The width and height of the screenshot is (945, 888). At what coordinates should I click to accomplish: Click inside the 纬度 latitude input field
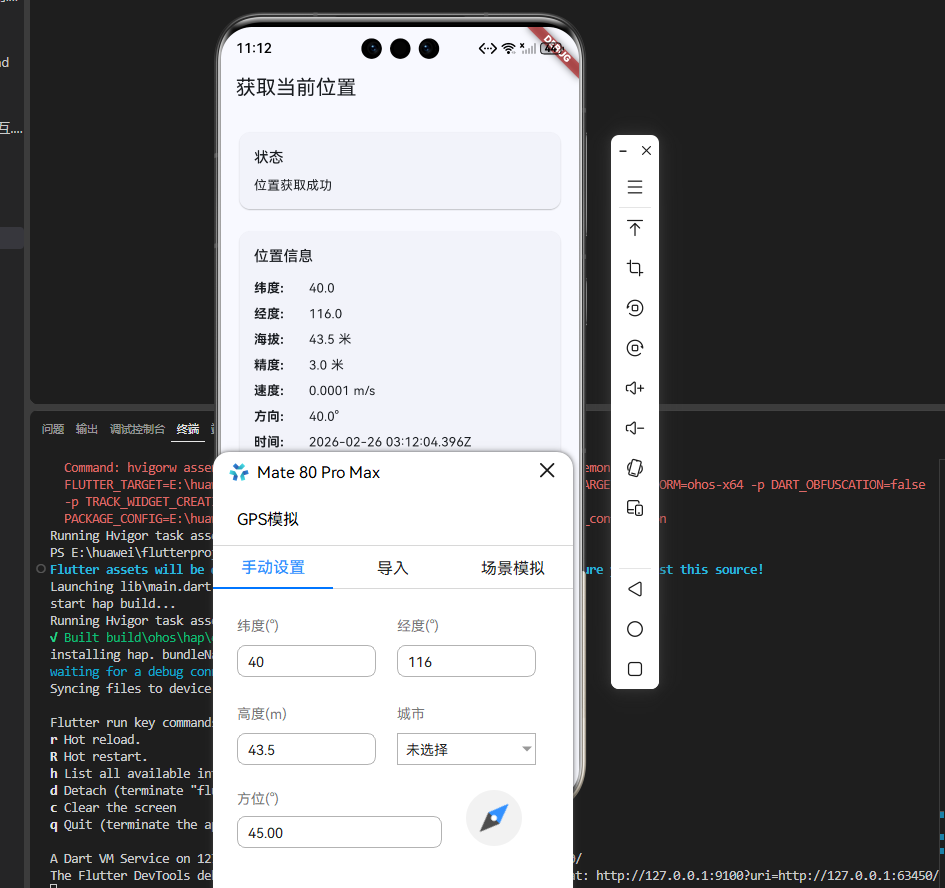(x=306, y=661)
